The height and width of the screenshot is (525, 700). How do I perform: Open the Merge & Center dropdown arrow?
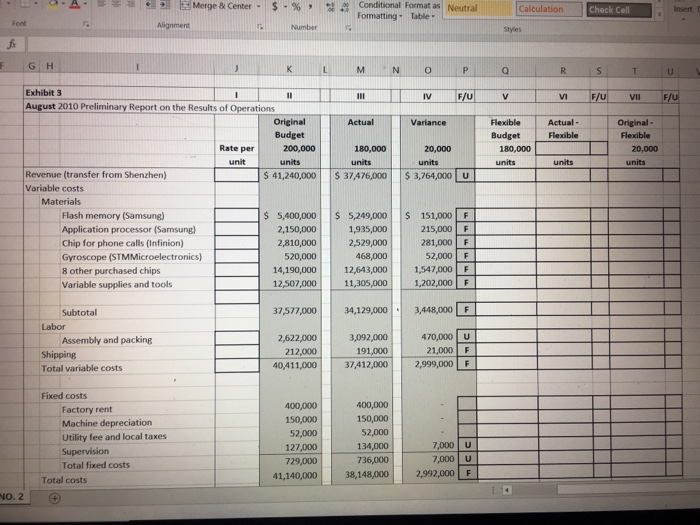[x=258, y=6]
